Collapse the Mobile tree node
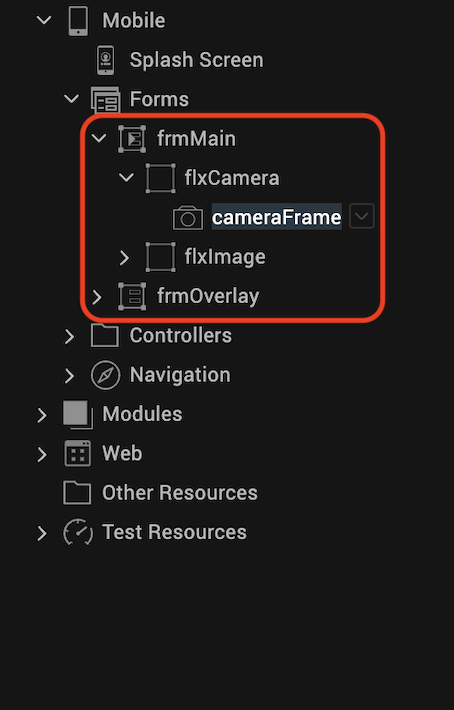Image resolution: width=454 pixels, height=710 pixels. click(x=44, y=20)
